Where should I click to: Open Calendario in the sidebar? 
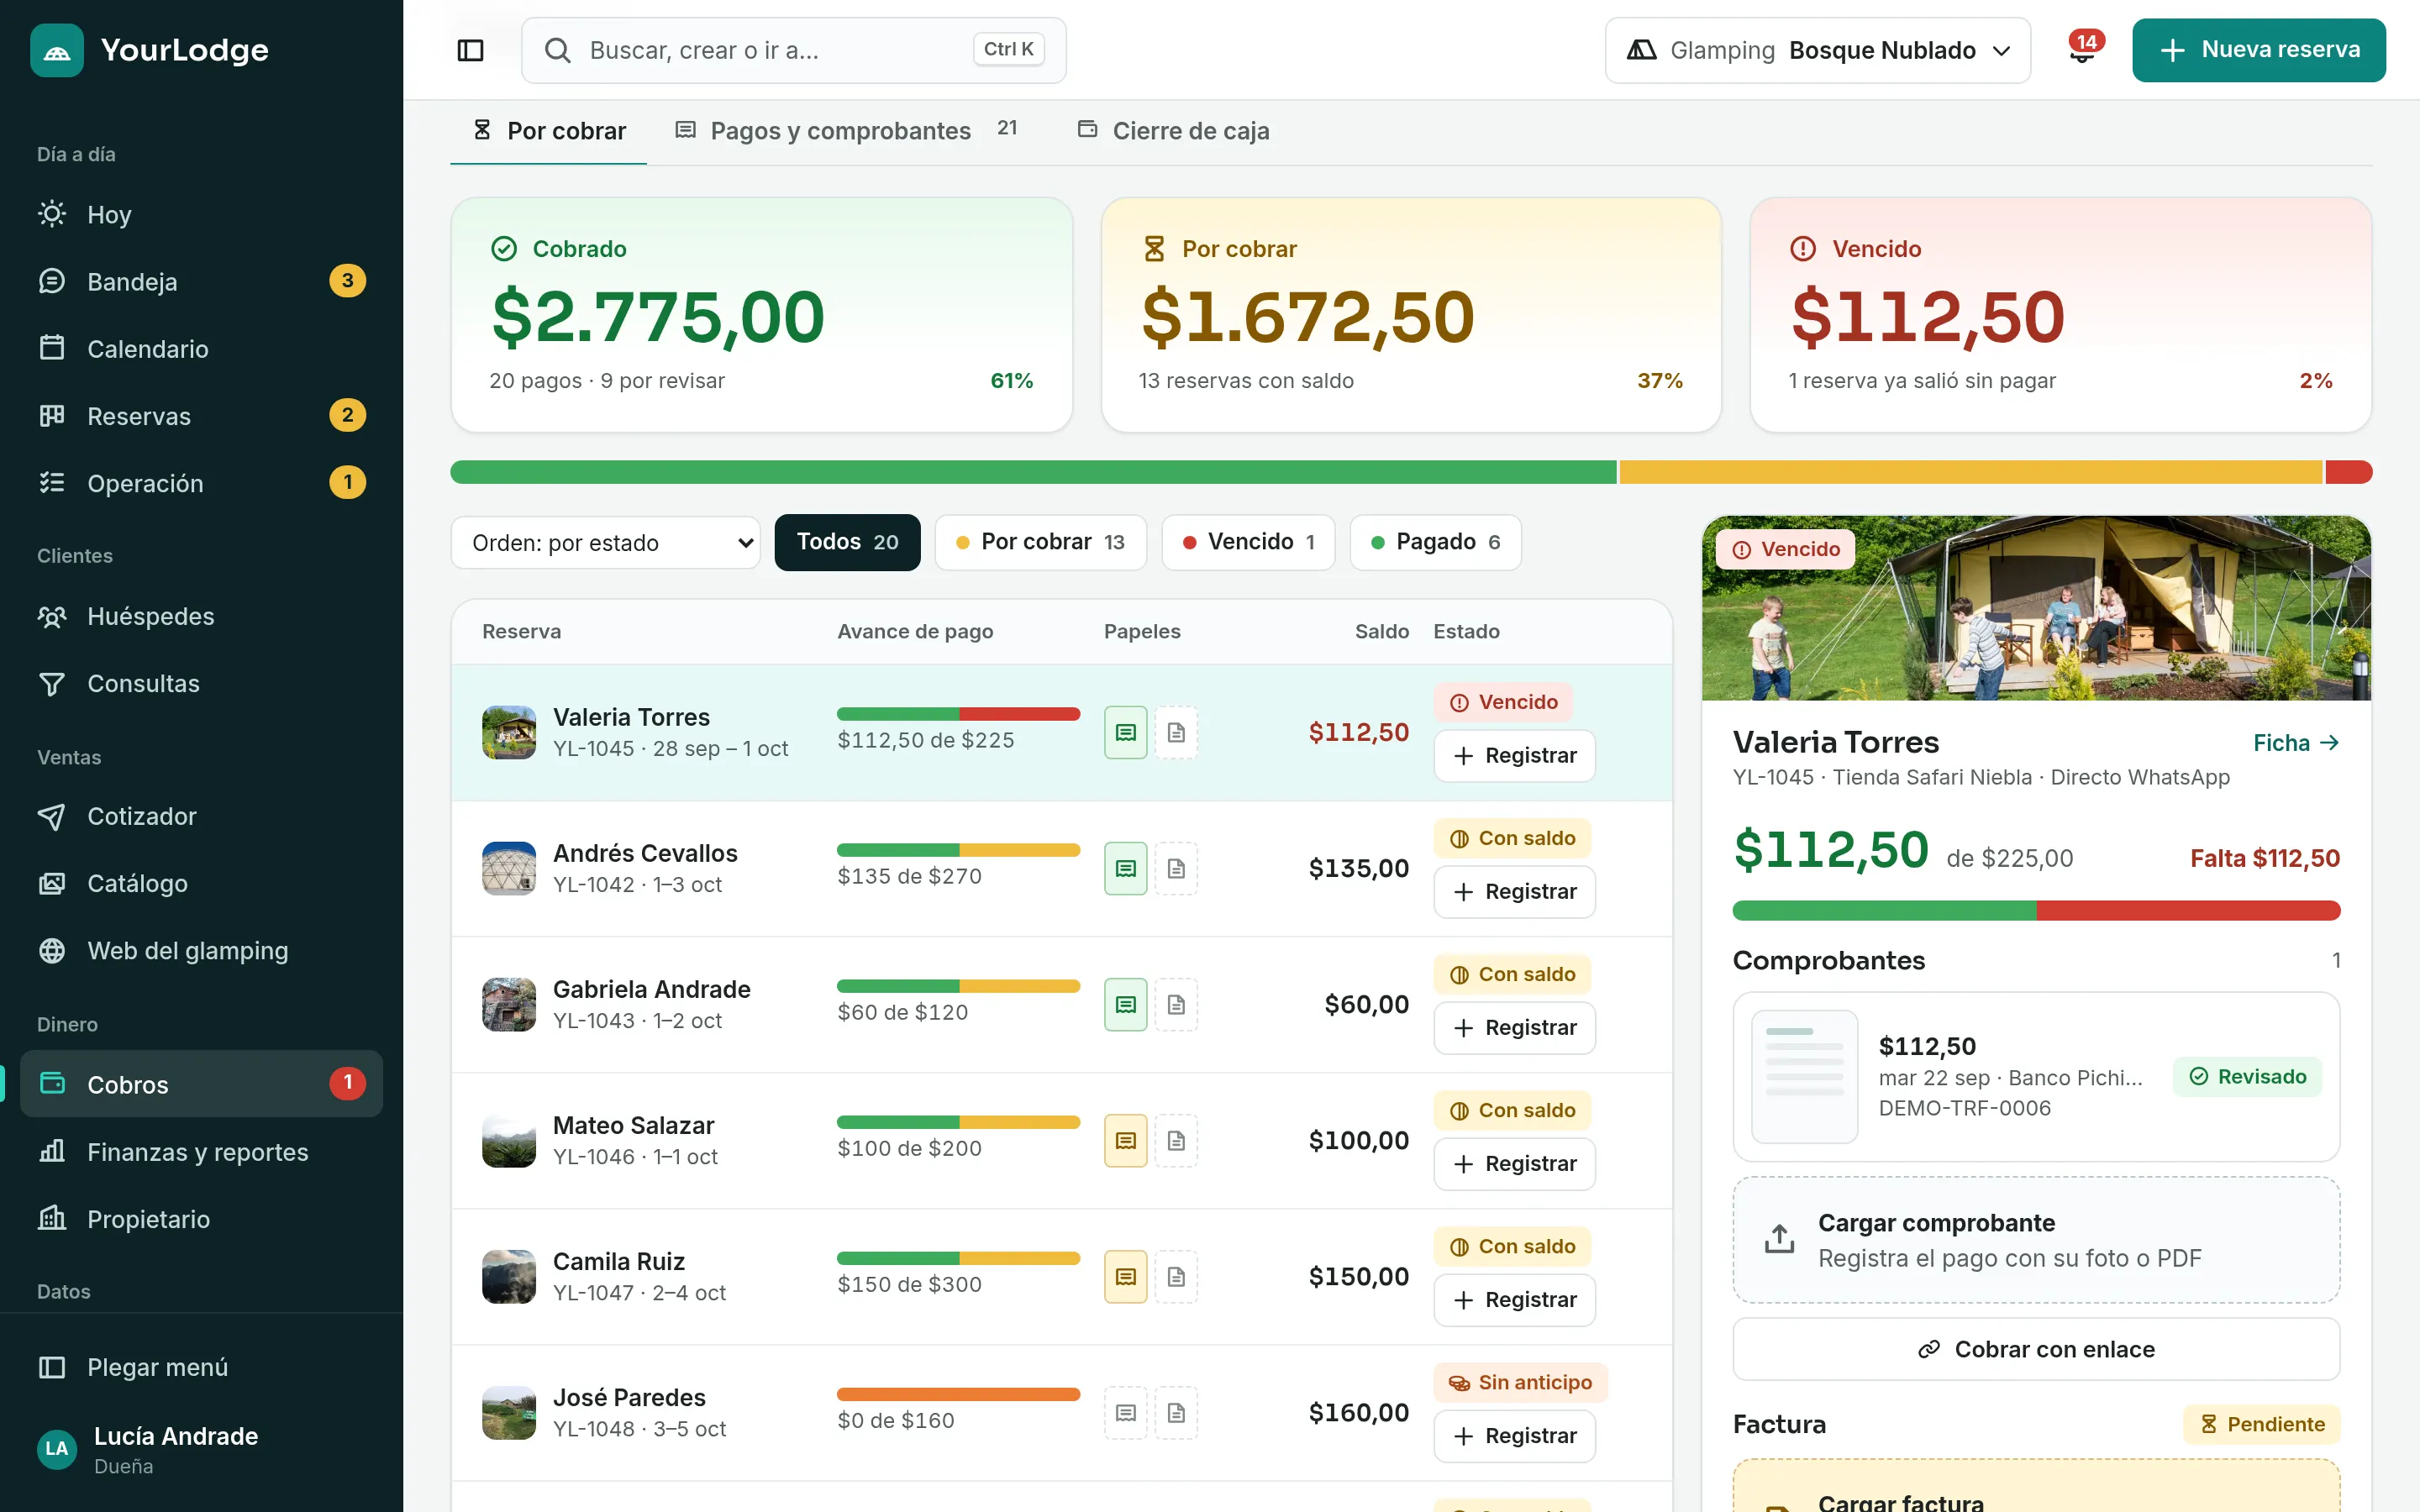pyautogui.click(x=201, y=348)
